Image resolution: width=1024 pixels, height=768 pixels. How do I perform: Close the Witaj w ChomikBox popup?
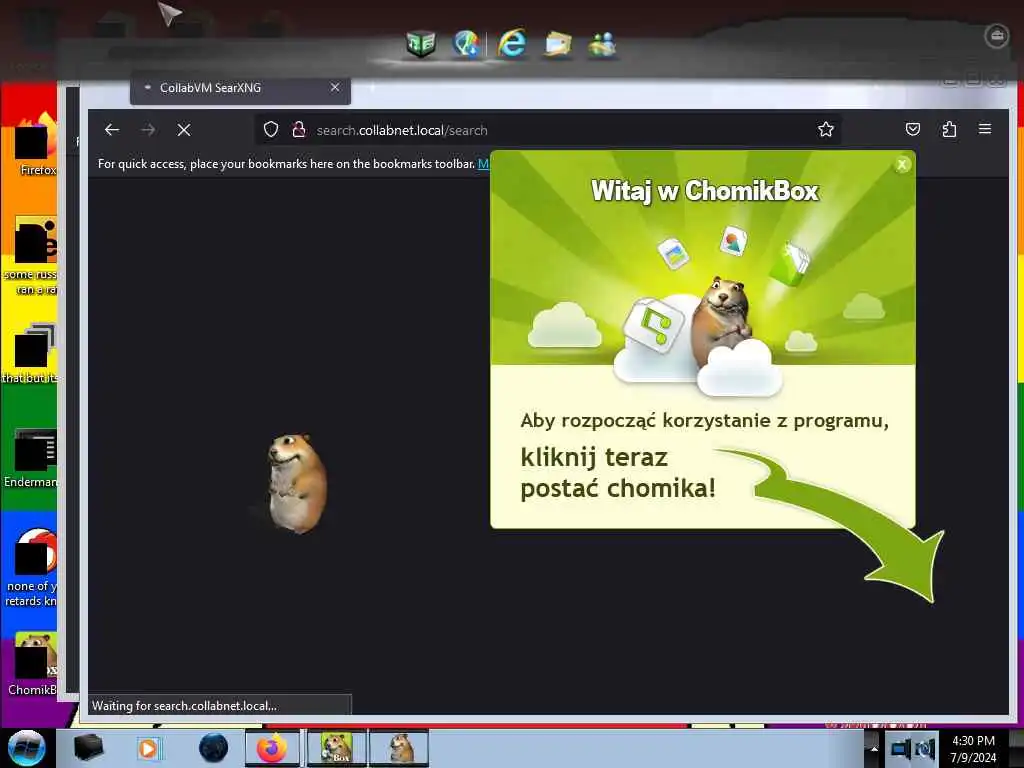click(902, 164)
